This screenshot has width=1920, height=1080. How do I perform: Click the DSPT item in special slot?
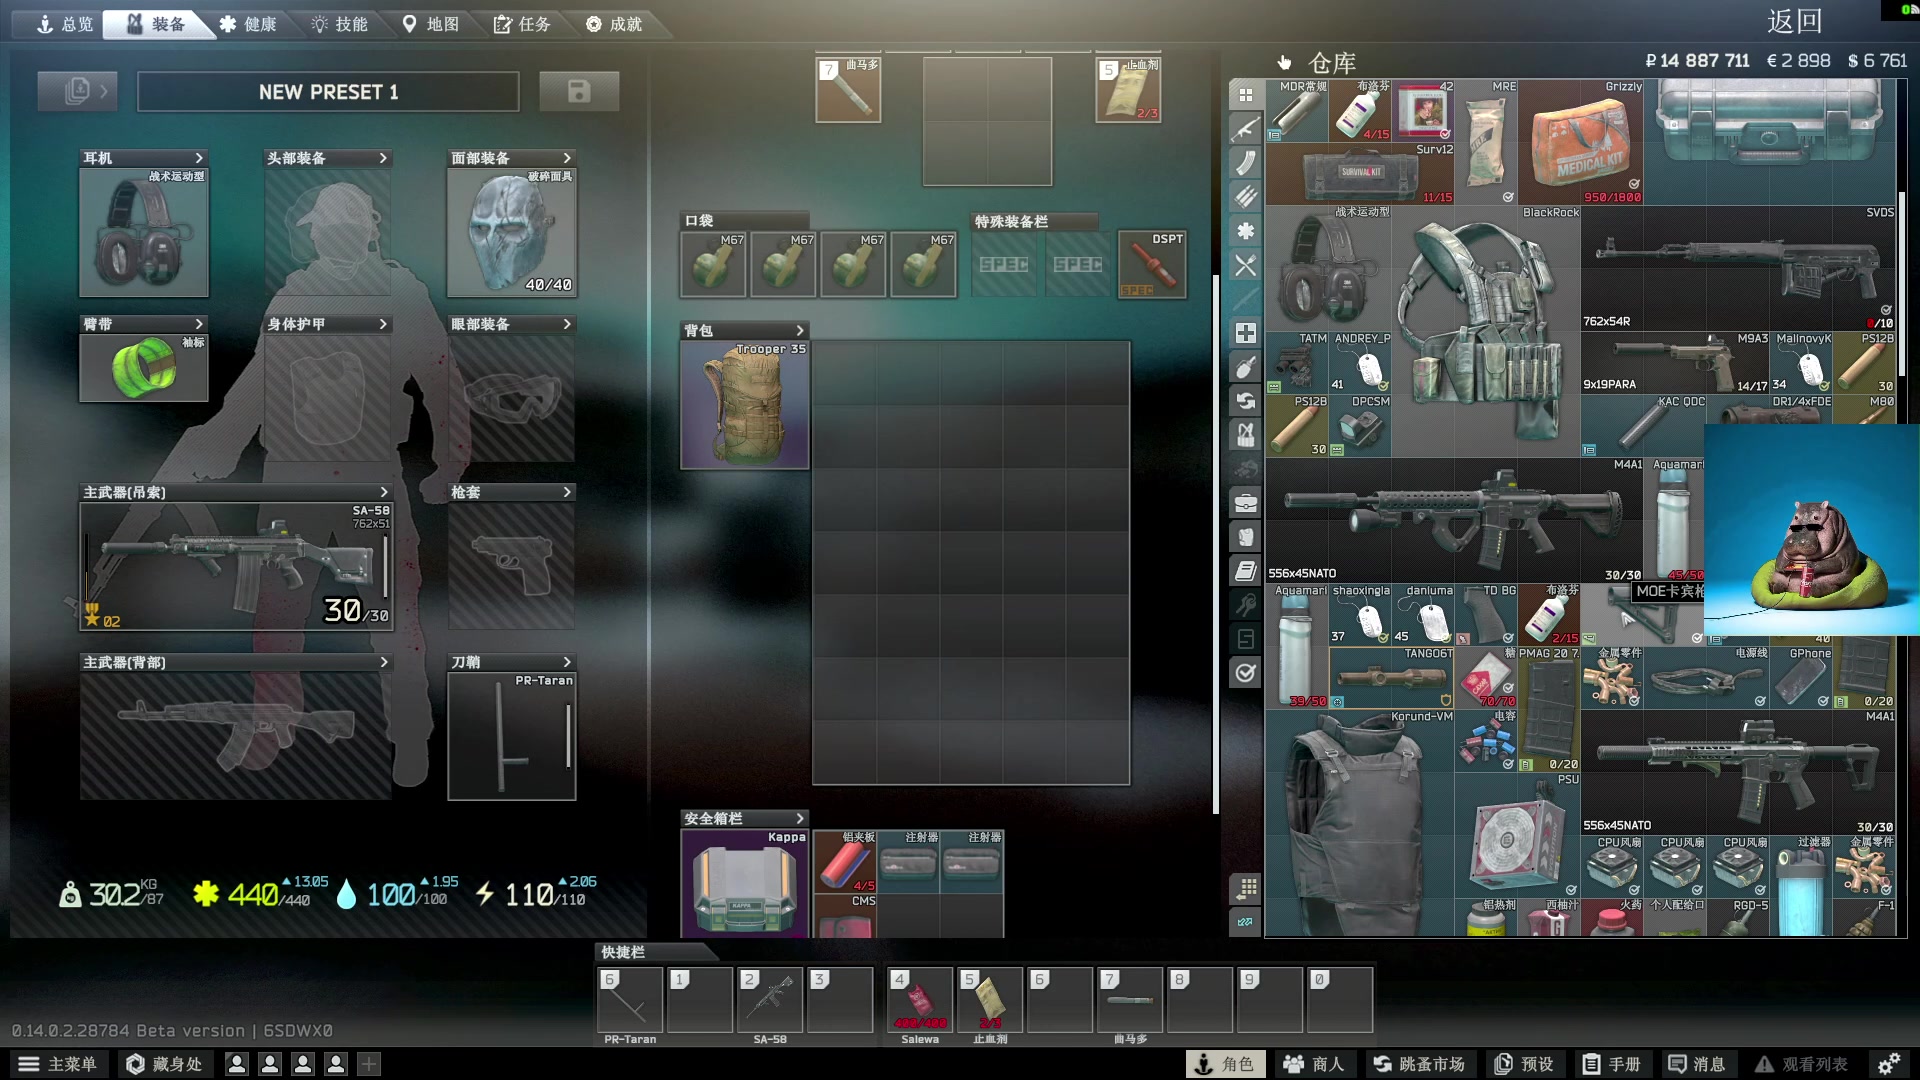click(x=1152, y=265)
